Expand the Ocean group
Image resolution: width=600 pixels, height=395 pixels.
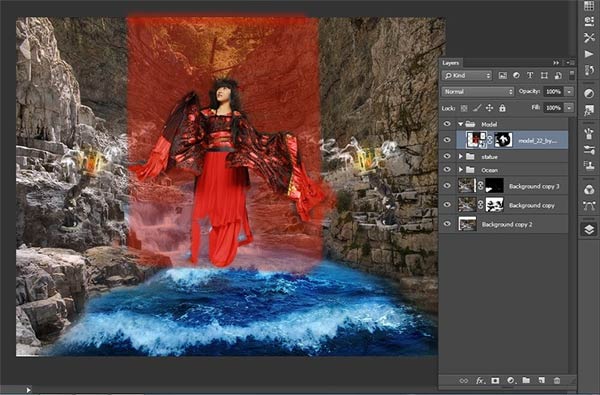coord(461,170)
